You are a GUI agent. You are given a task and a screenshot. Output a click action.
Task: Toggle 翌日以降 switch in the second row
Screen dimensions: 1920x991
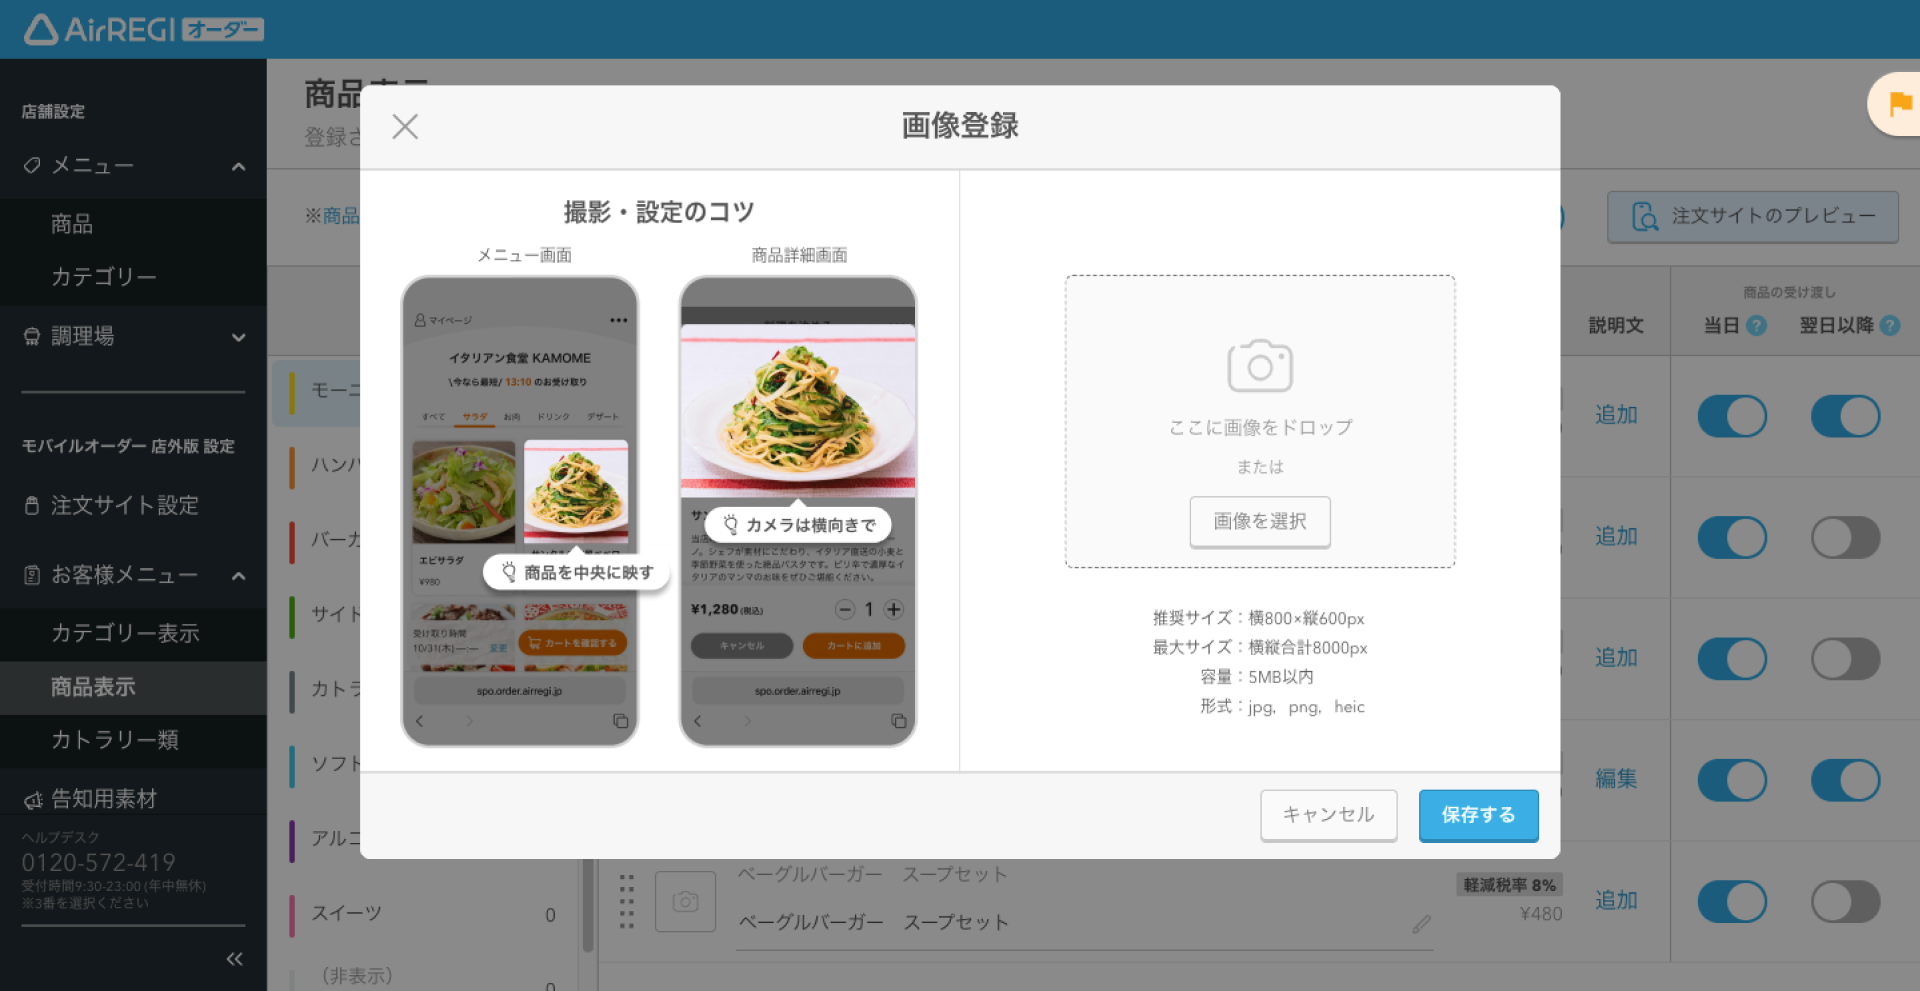pyautogui.click(x=1845, y=538)
